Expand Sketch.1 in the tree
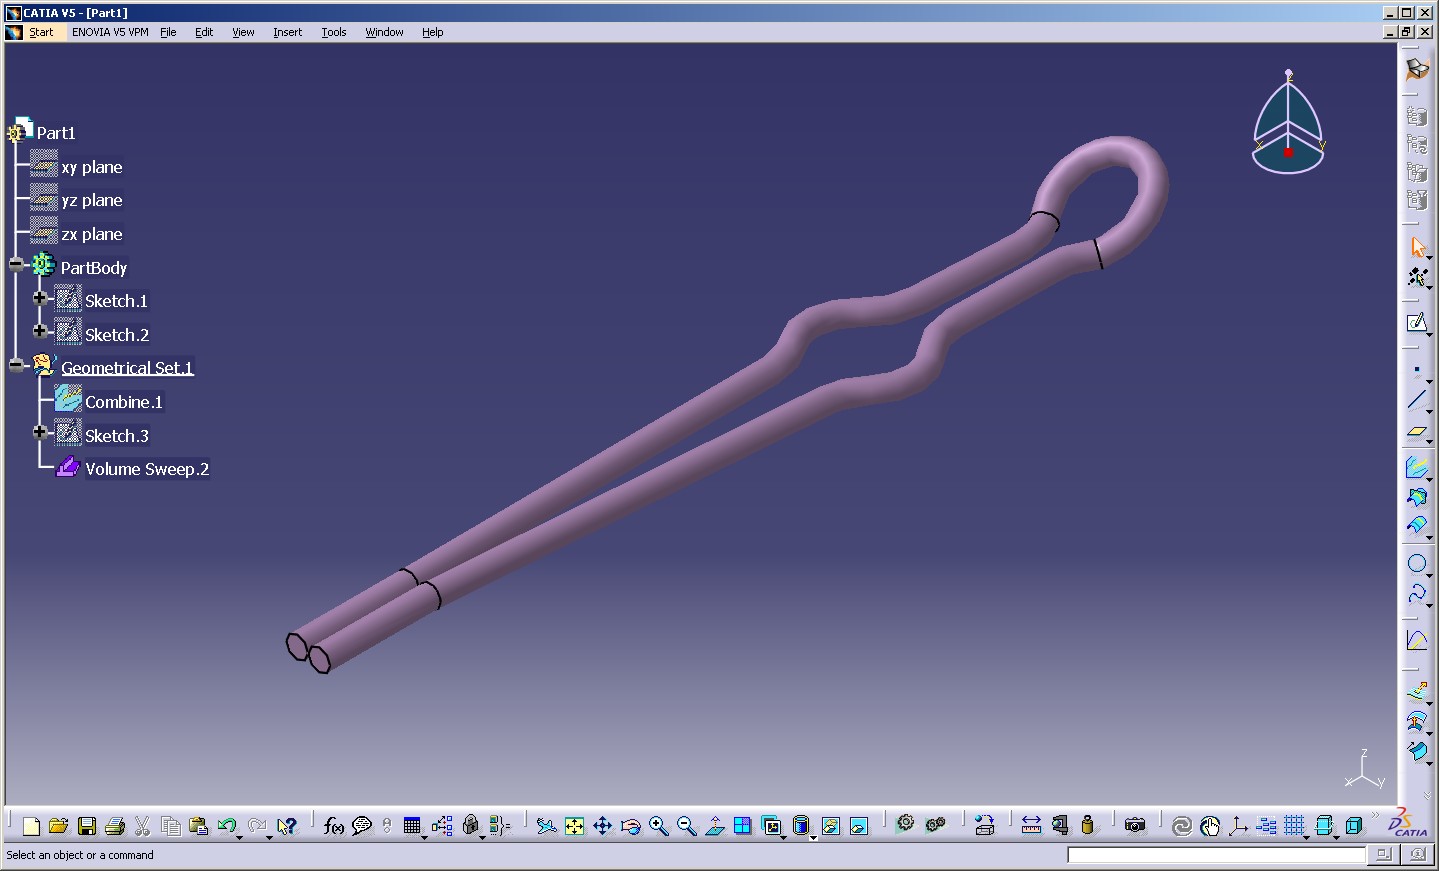 [x=40, y=298]
